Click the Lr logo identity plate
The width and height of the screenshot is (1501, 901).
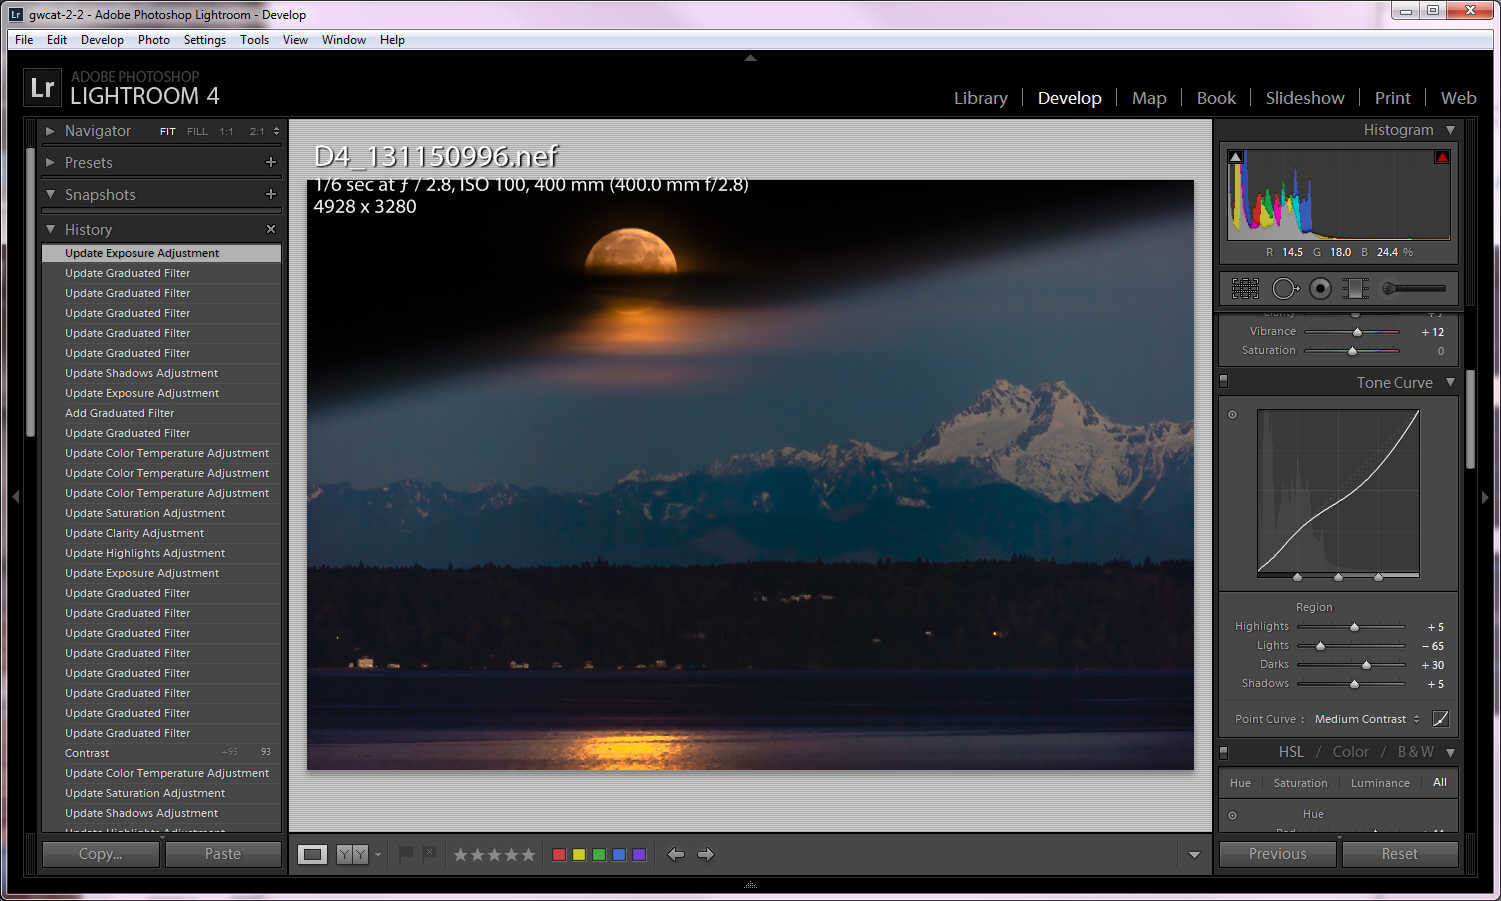pos(42,87)
